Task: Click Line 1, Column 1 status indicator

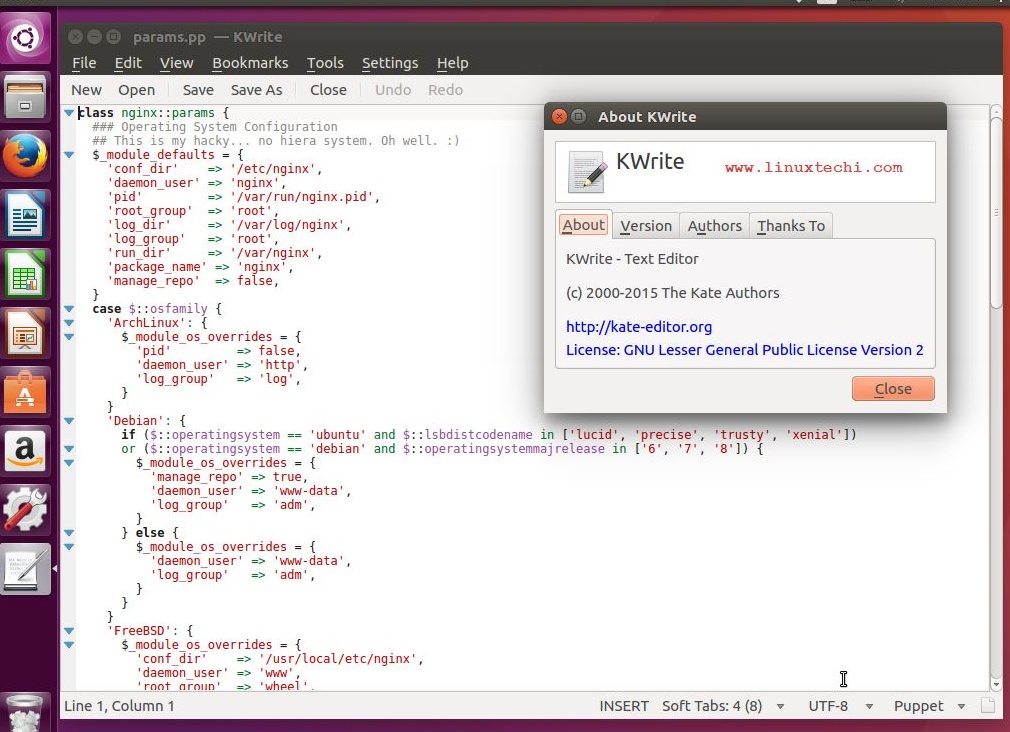Action: pos(119,706)
